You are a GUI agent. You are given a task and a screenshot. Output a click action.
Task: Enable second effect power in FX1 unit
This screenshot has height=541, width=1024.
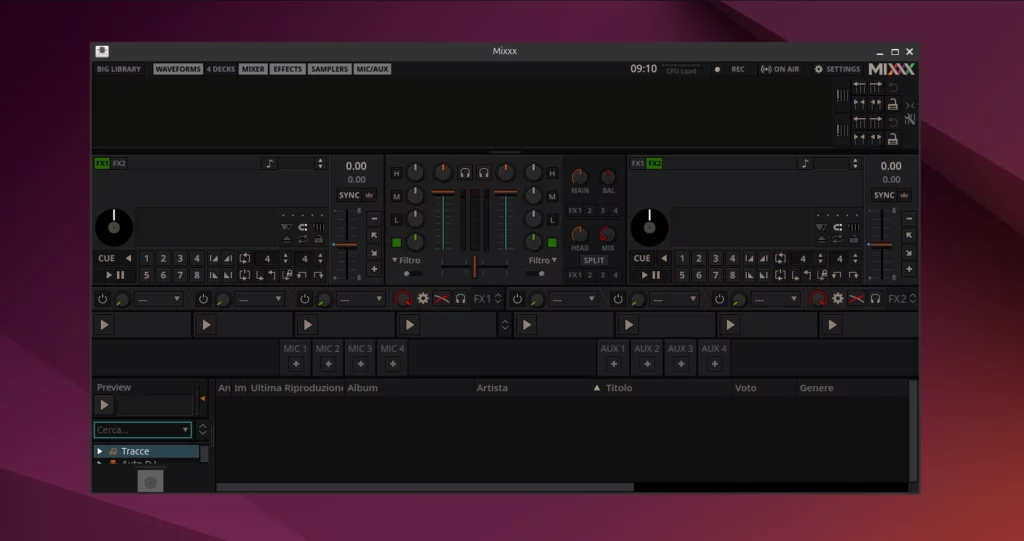(203, 299)
